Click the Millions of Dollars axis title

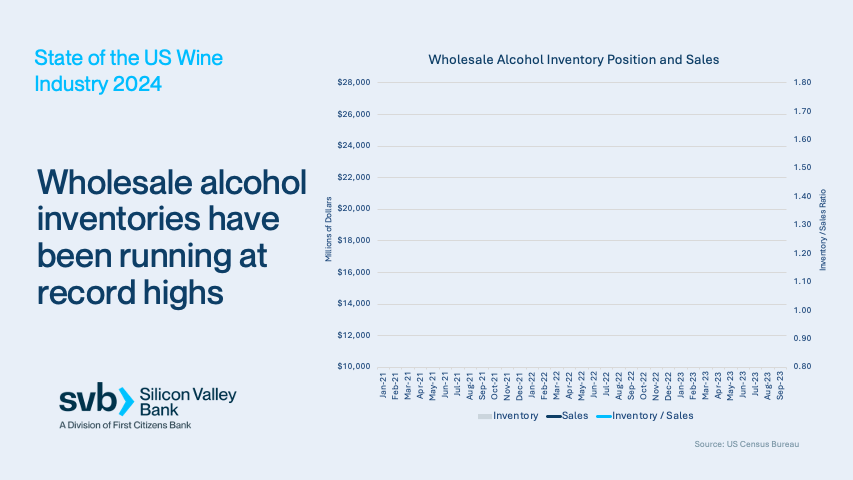click(328, 224)
